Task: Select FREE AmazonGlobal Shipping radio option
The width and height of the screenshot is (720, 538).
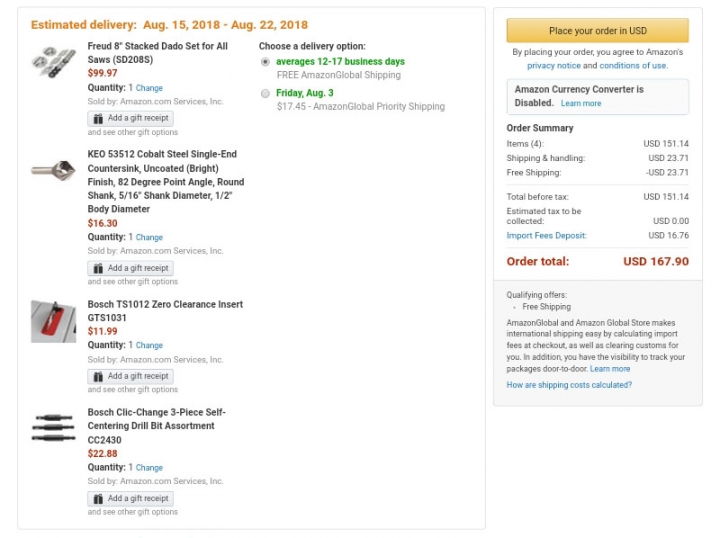Action: pos(265,62)
